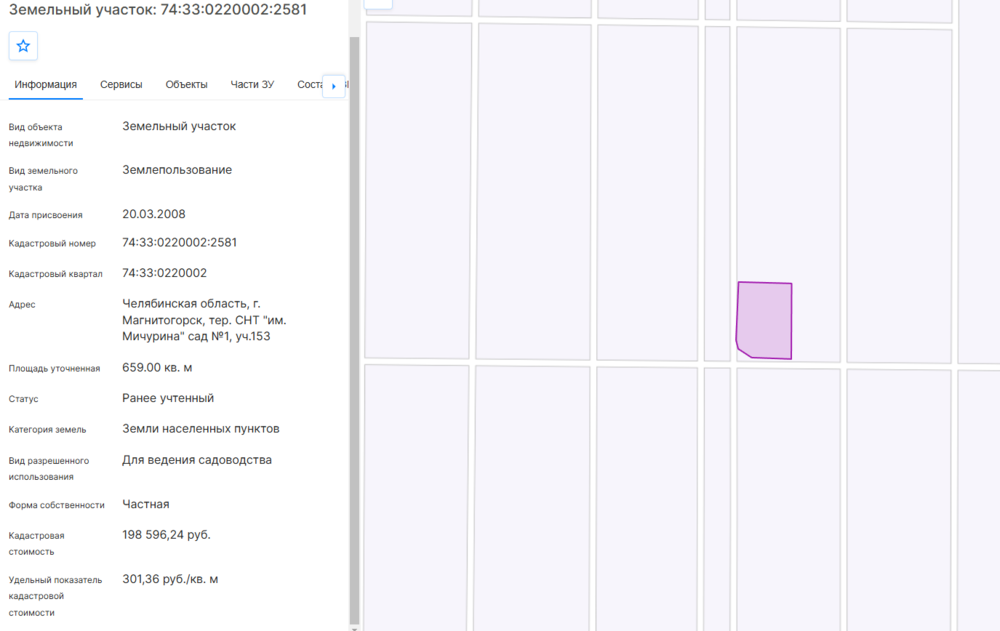
Task: Click the Частная ownership form value
Action: pos(146,504)
